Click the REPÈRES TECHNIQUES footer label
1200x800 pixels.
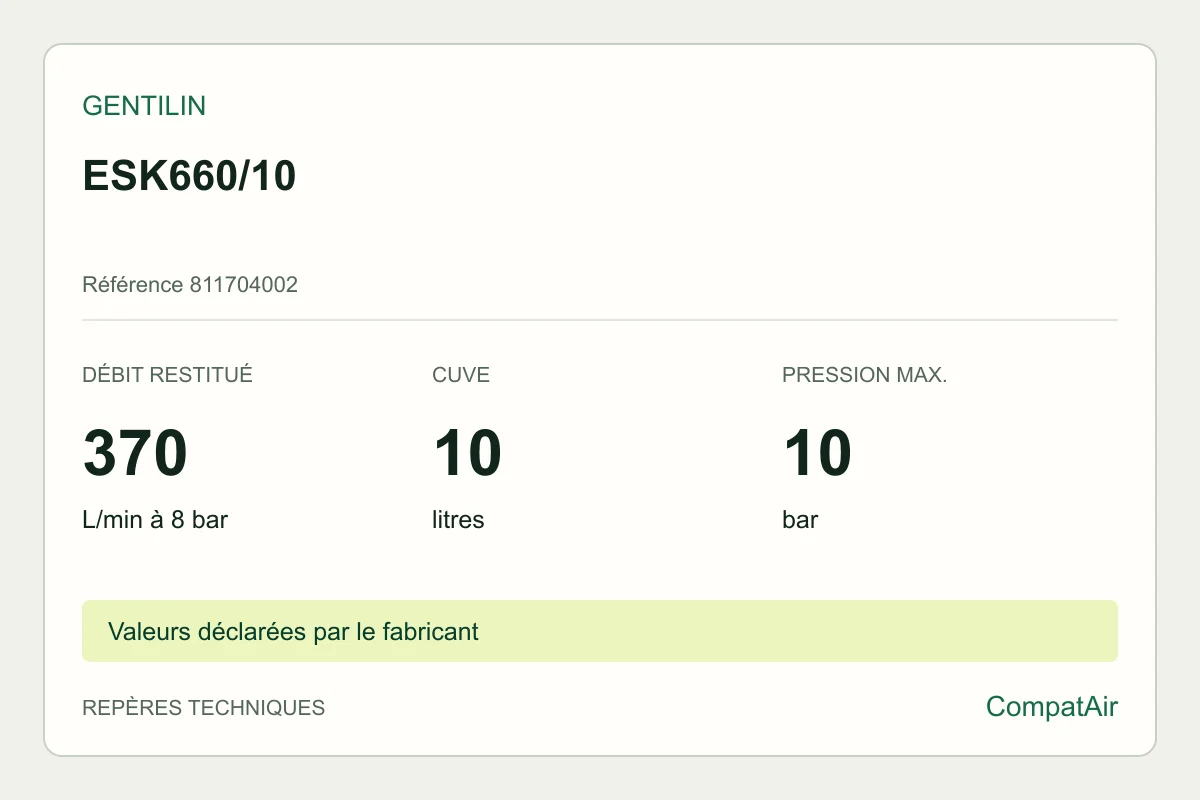coord(203,708)
